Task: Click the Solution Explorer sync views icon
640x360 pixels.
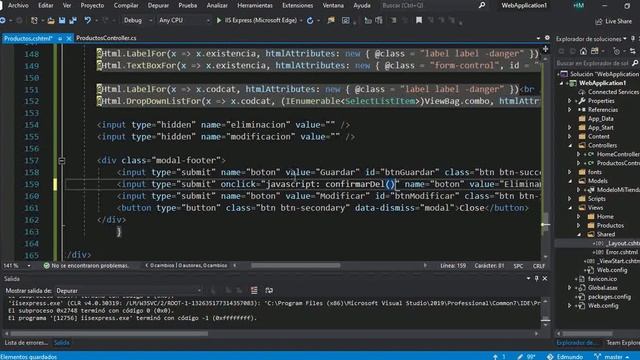Action: coord(633,51)
